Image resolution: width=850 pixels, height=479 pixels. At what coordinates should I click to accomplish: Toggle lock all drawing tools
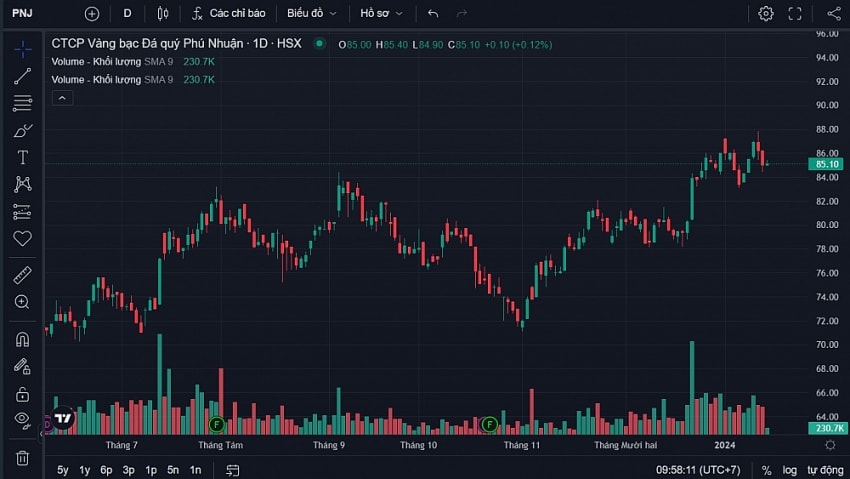pos(22,394)
